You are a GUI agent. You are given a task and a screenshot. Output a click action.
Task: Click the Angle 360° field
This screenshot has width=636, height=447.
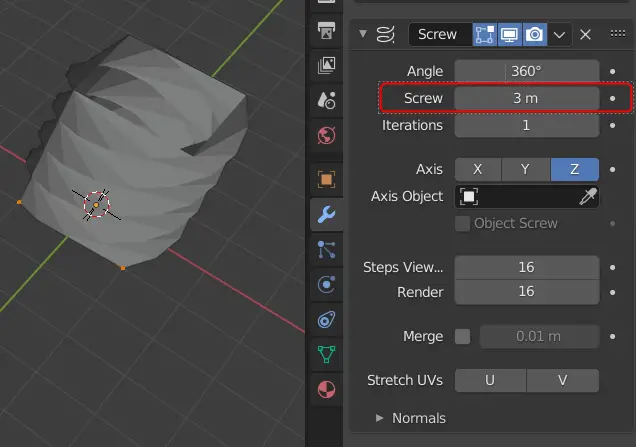527,71
